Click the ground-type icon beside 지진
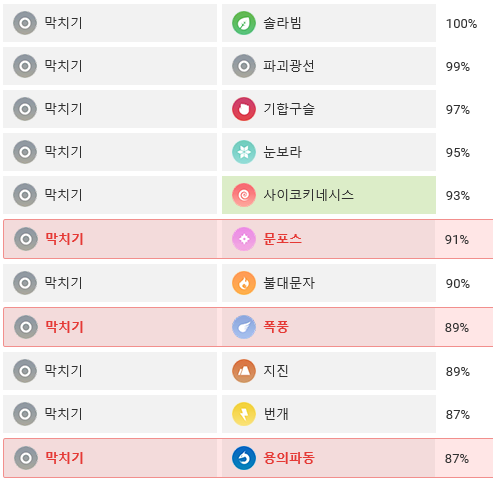 244,371
